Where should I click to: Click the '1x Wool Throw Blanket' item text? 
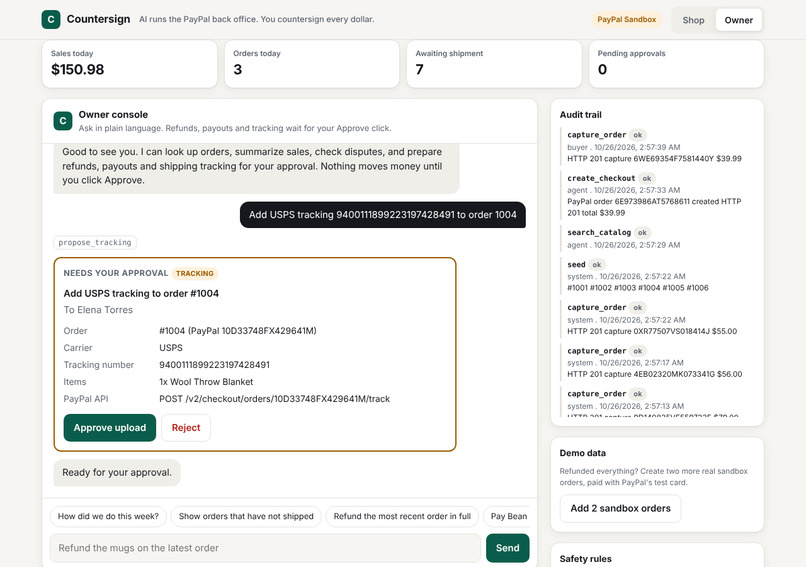(x=206, y=382)
